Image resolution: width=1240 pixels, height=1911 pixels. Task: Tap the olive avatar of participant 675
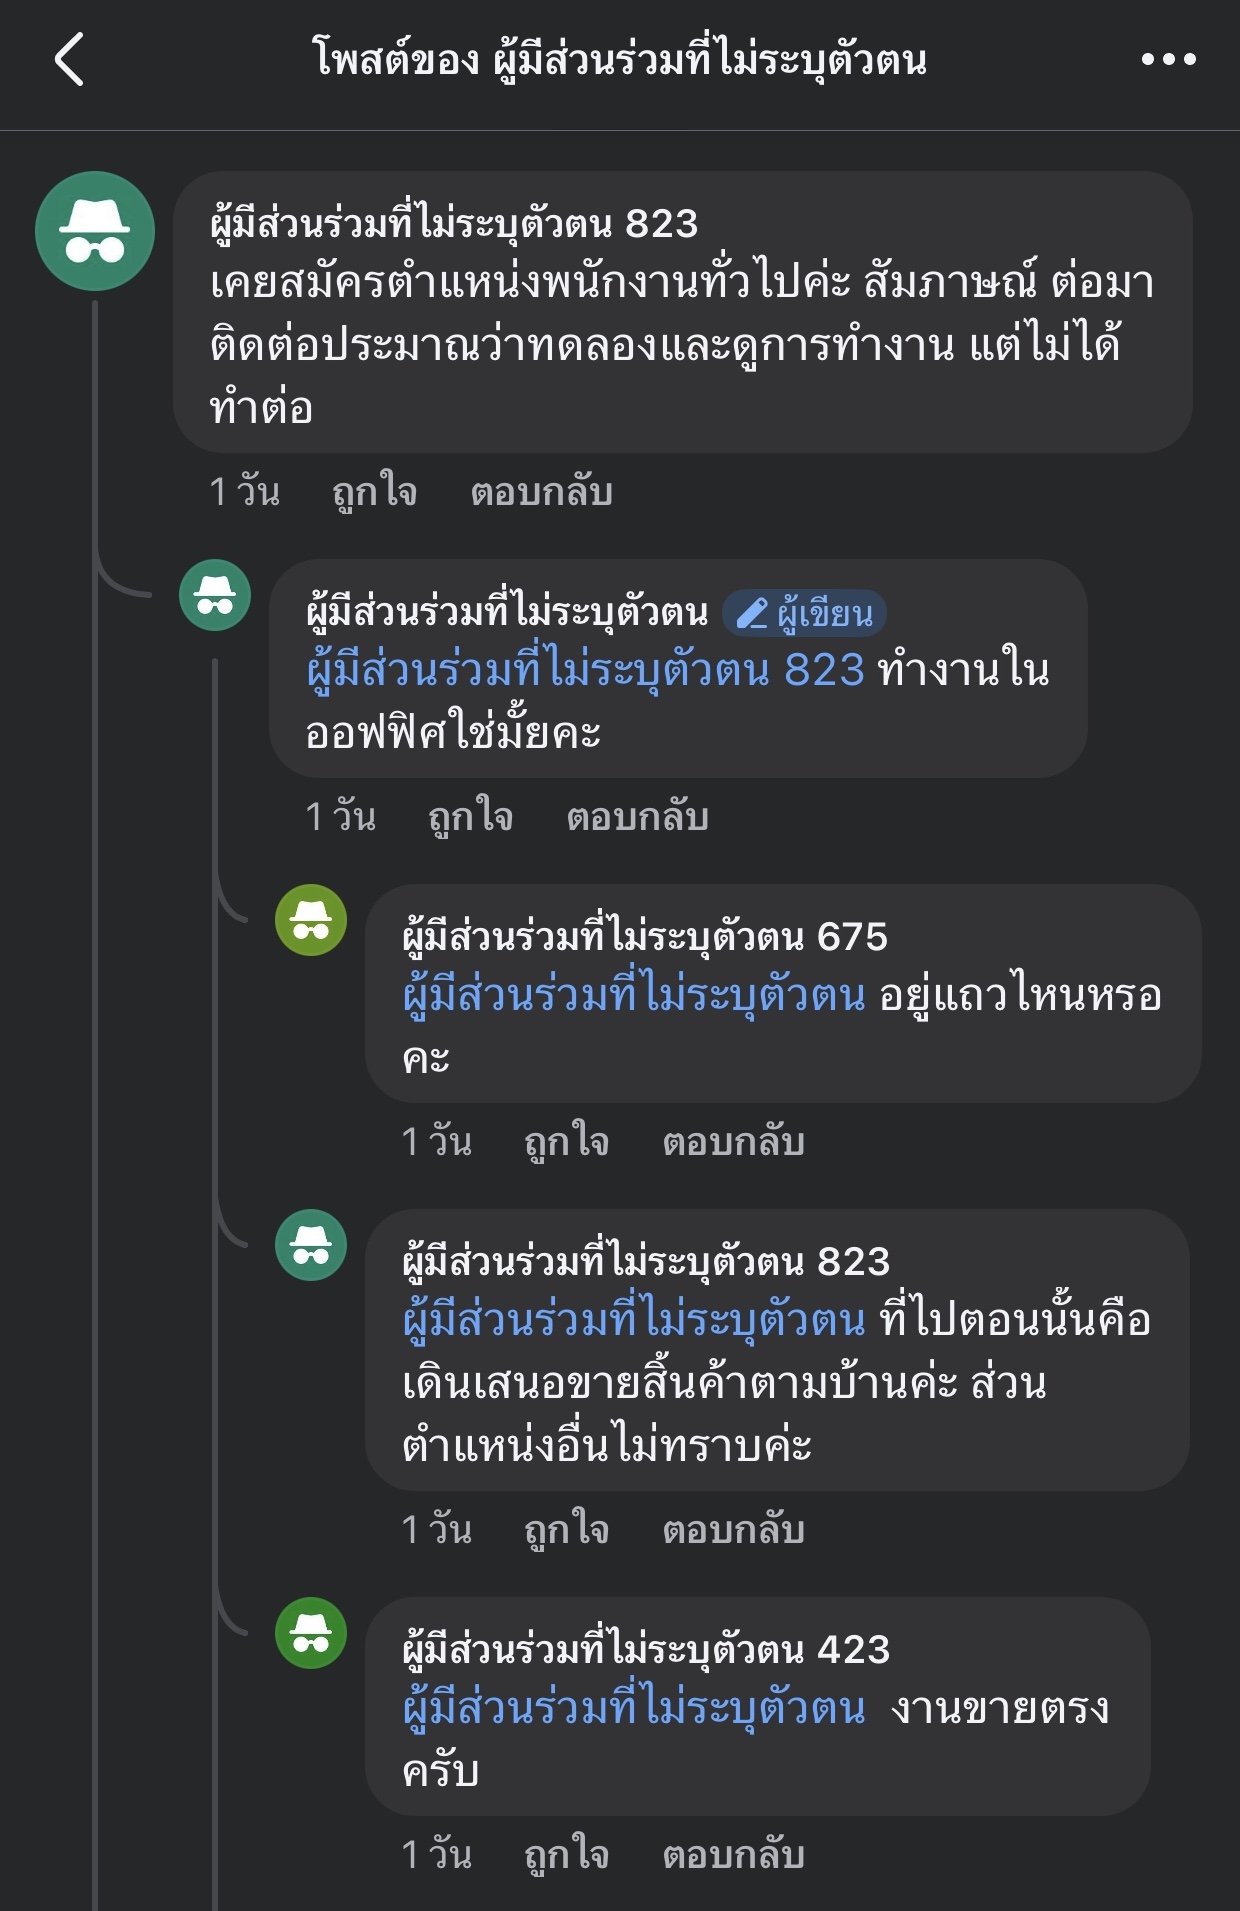[311, 920]
